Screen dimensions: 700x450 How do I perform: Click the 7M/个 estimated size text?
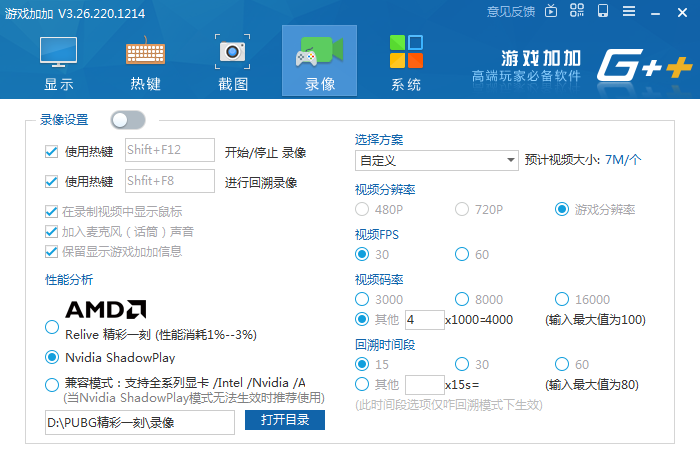pyautogui.click(x=623, y=160)
